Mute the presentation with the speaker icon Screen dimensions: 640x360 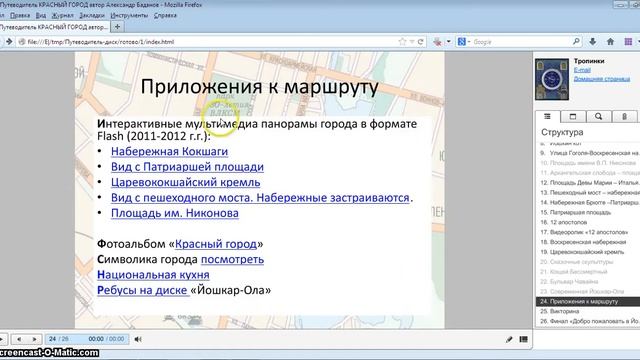tap(138, 339)
